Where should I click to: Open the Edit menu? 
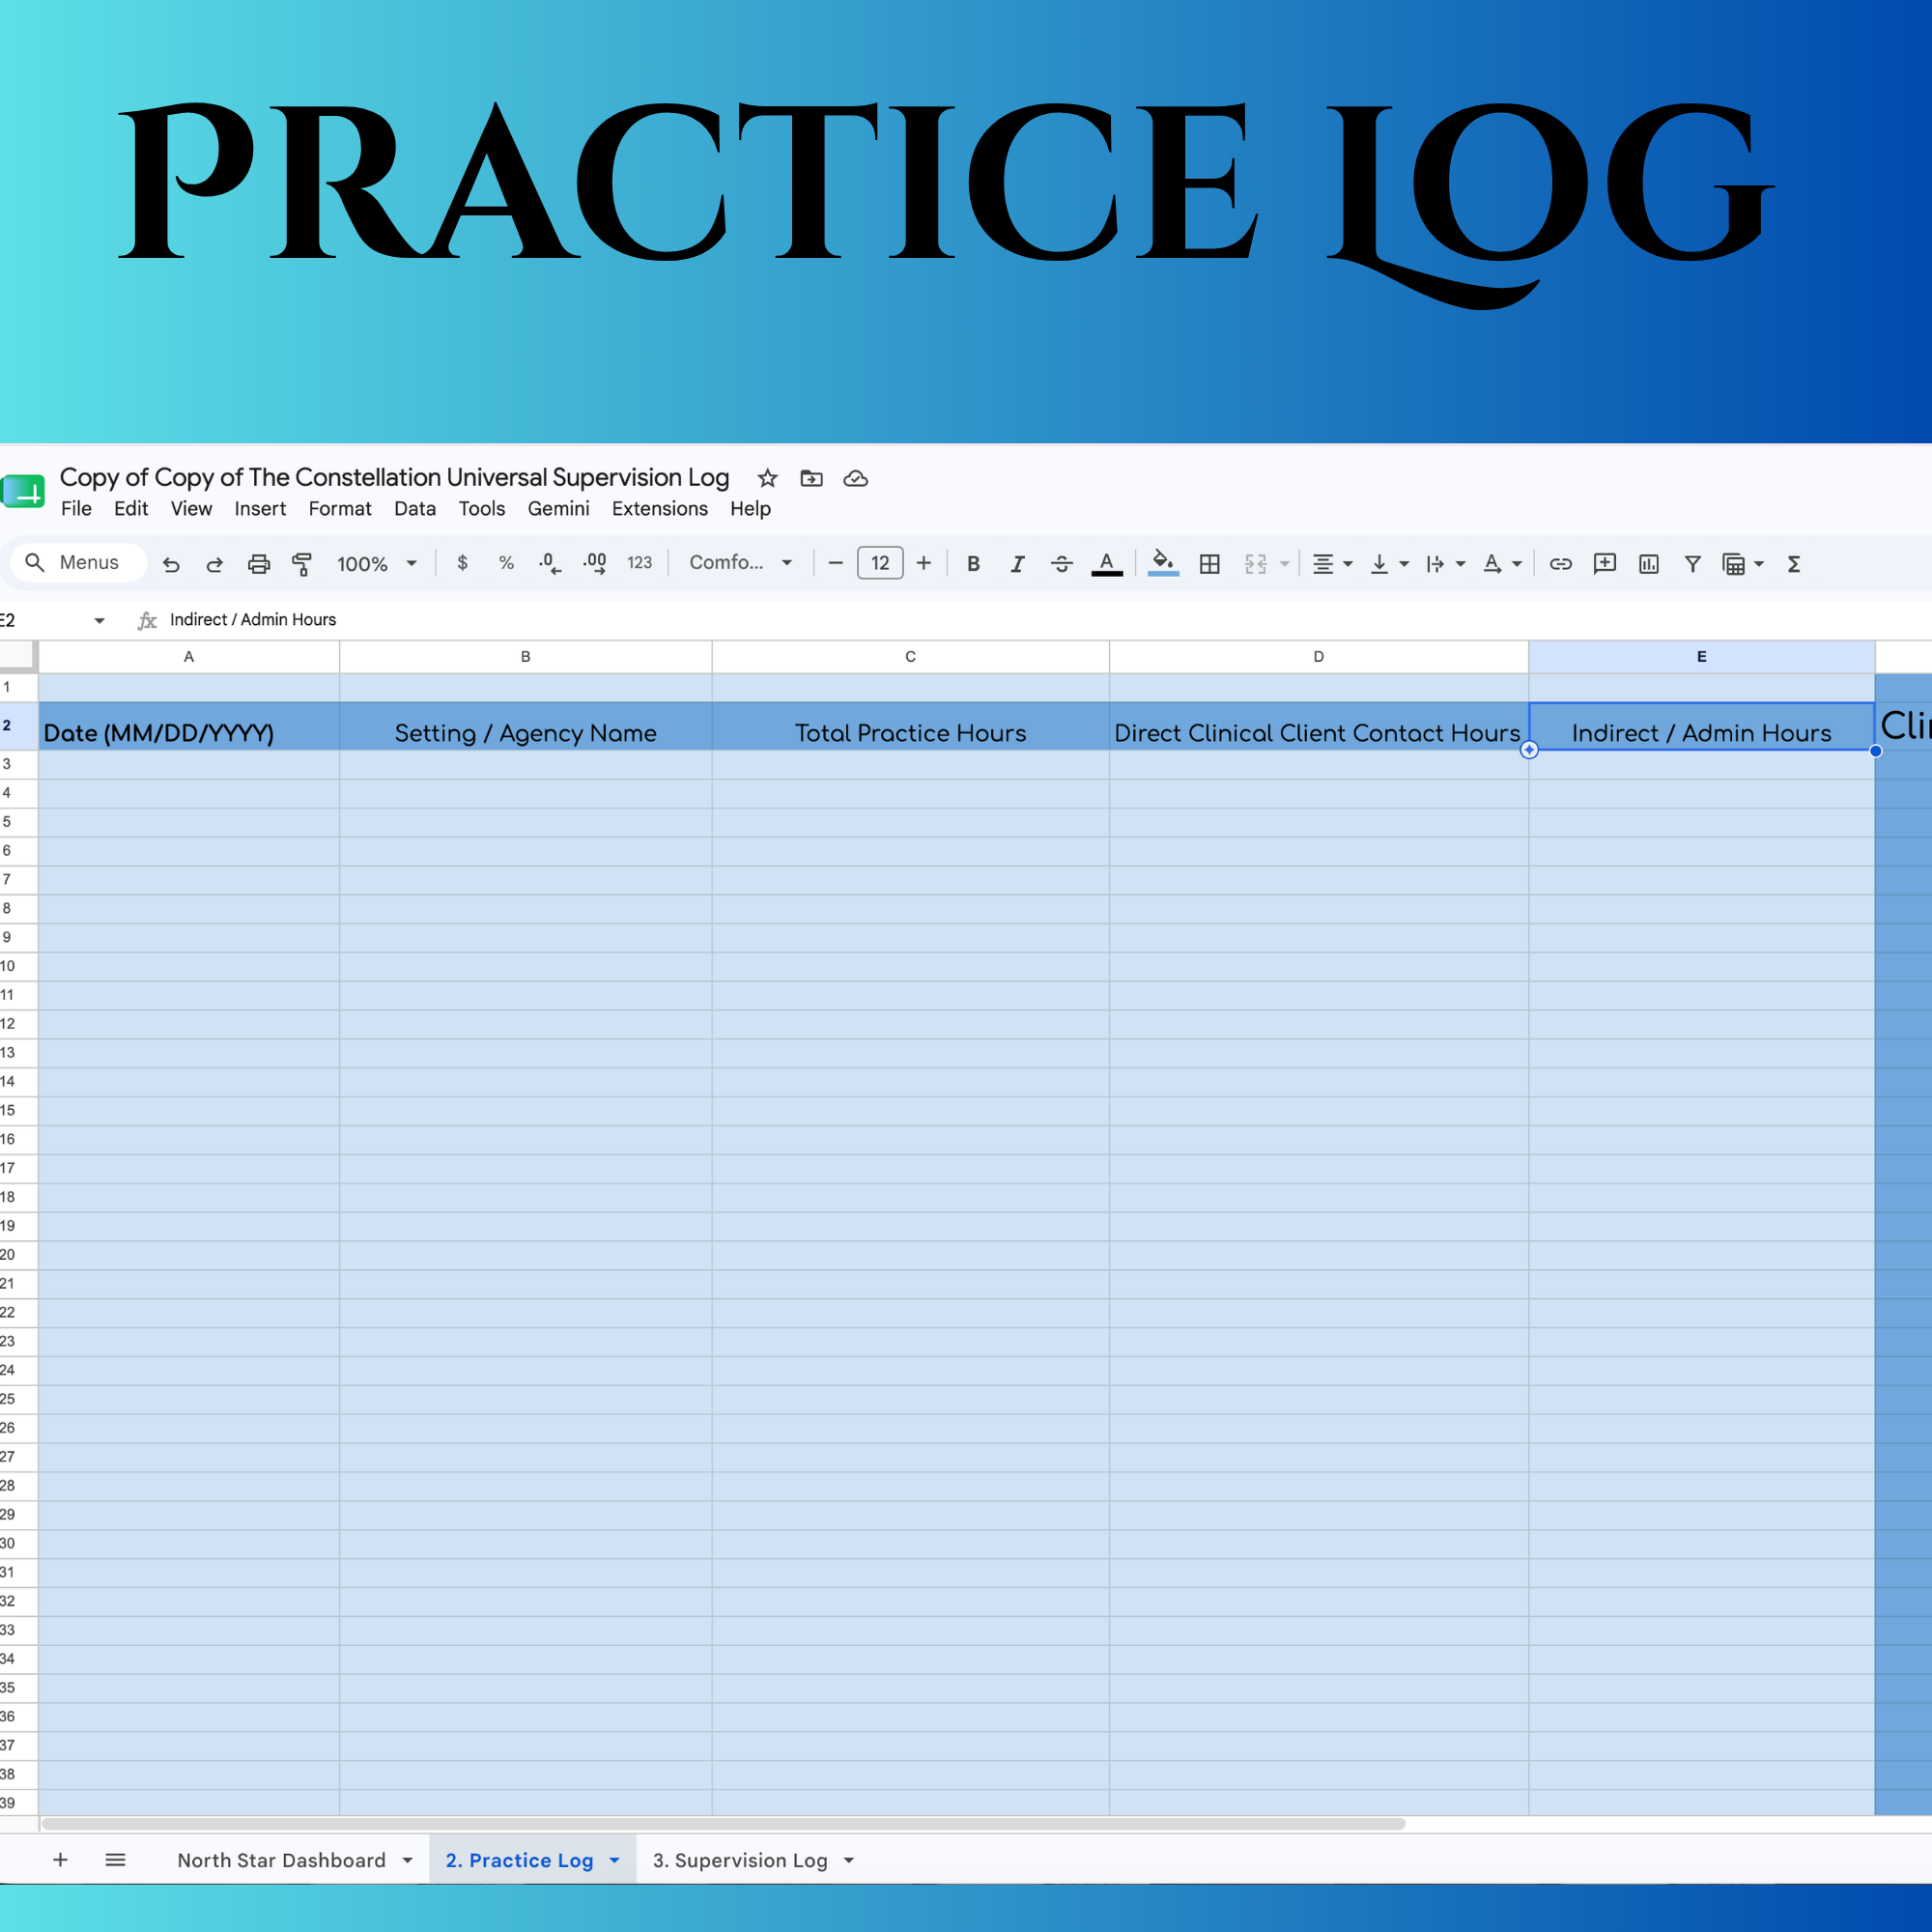click(131, 508)
